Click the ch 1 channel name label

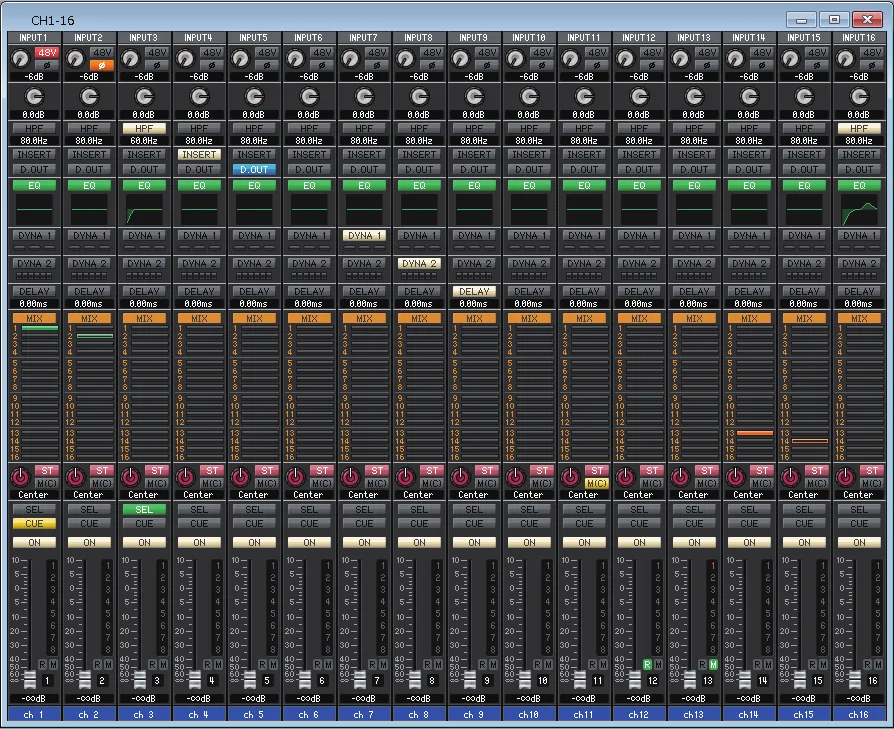click(x=34, y=714)
